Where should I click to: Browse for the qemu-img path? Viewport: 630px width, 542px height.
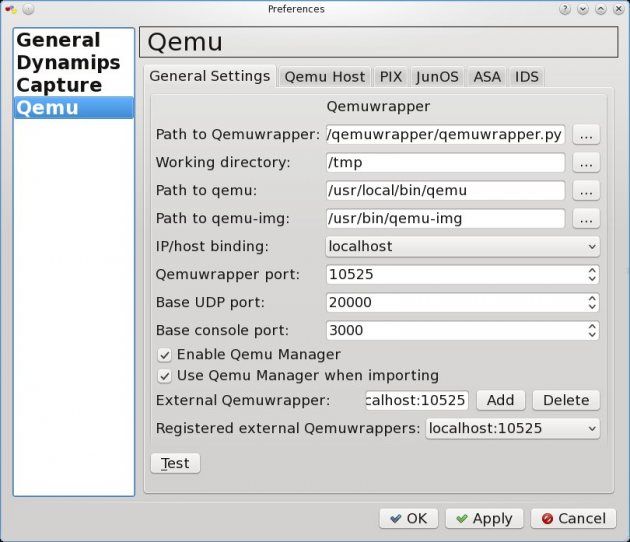[586, 219]
